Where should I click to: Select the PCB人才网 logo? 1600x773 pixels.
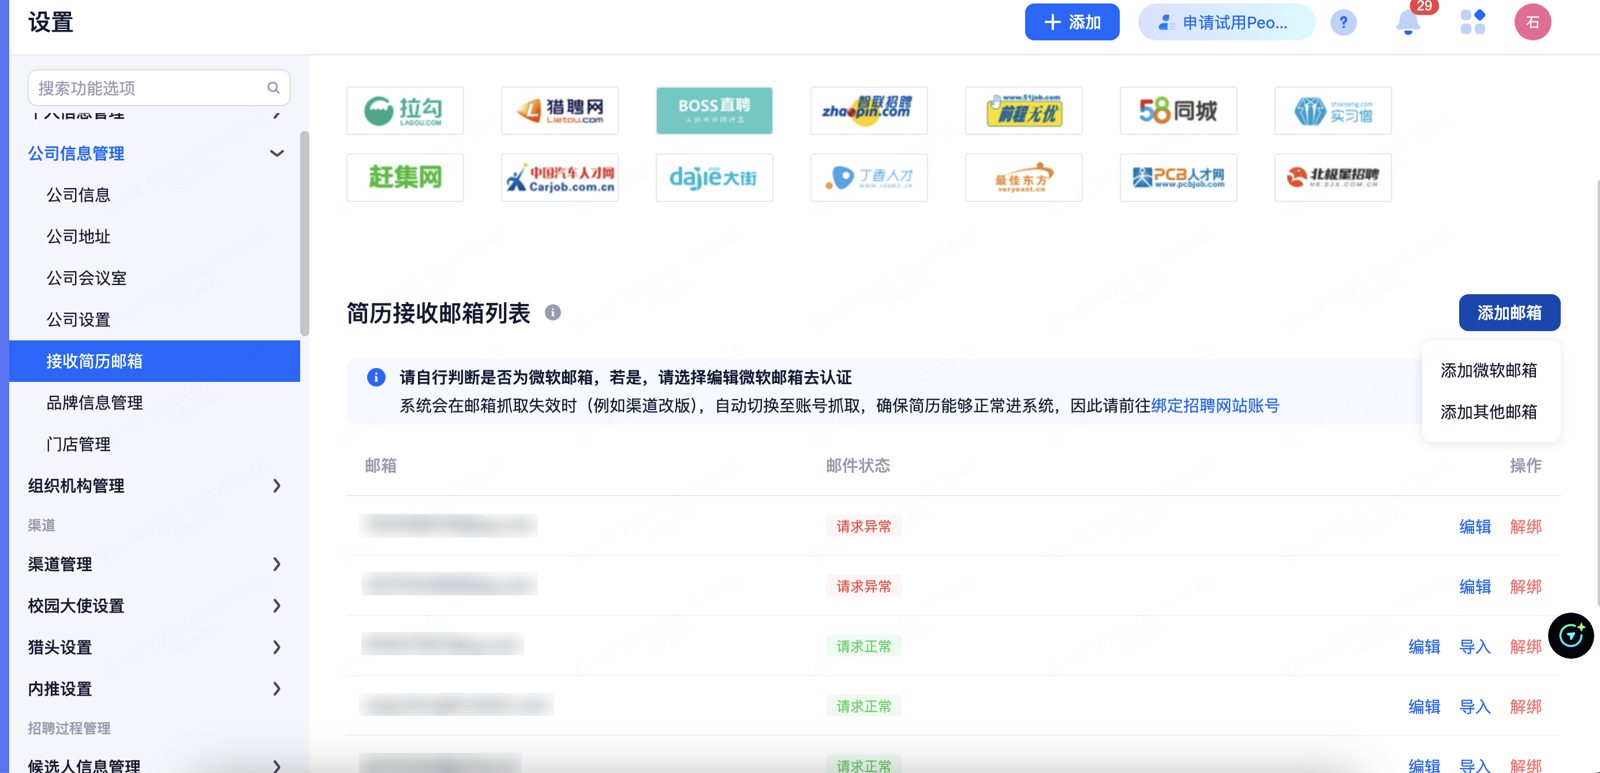pos(1178,177)
